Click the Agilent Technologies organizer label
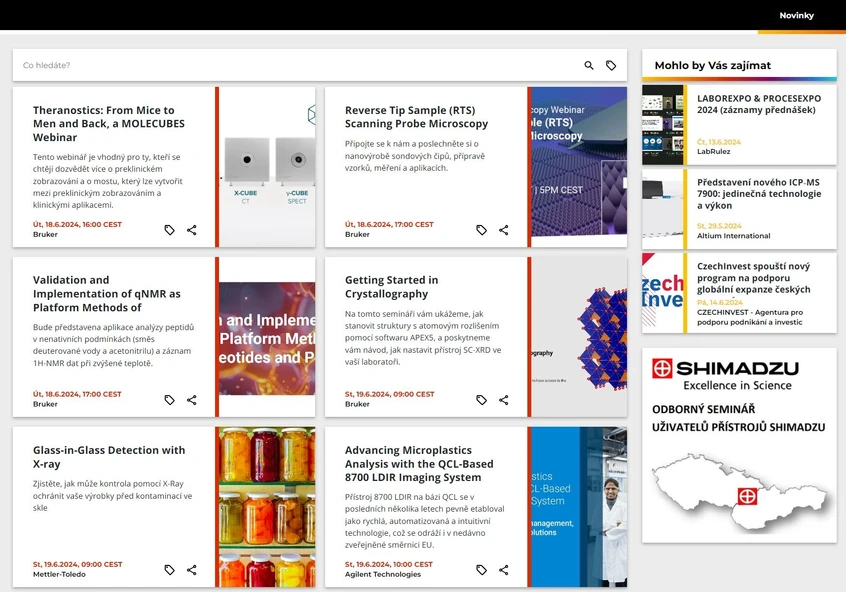The height and width of the screenshot is (592, 846). [x=383, y=574]
